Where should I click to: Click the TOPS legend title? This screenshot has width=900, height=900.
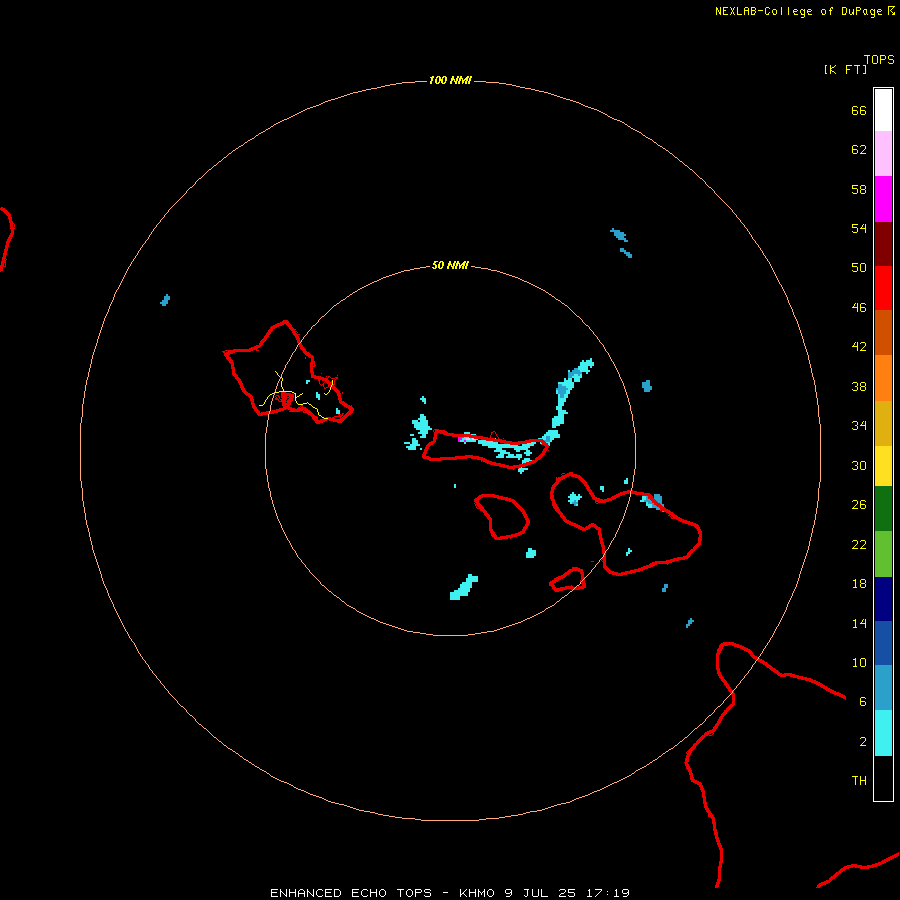pos(879,59)
